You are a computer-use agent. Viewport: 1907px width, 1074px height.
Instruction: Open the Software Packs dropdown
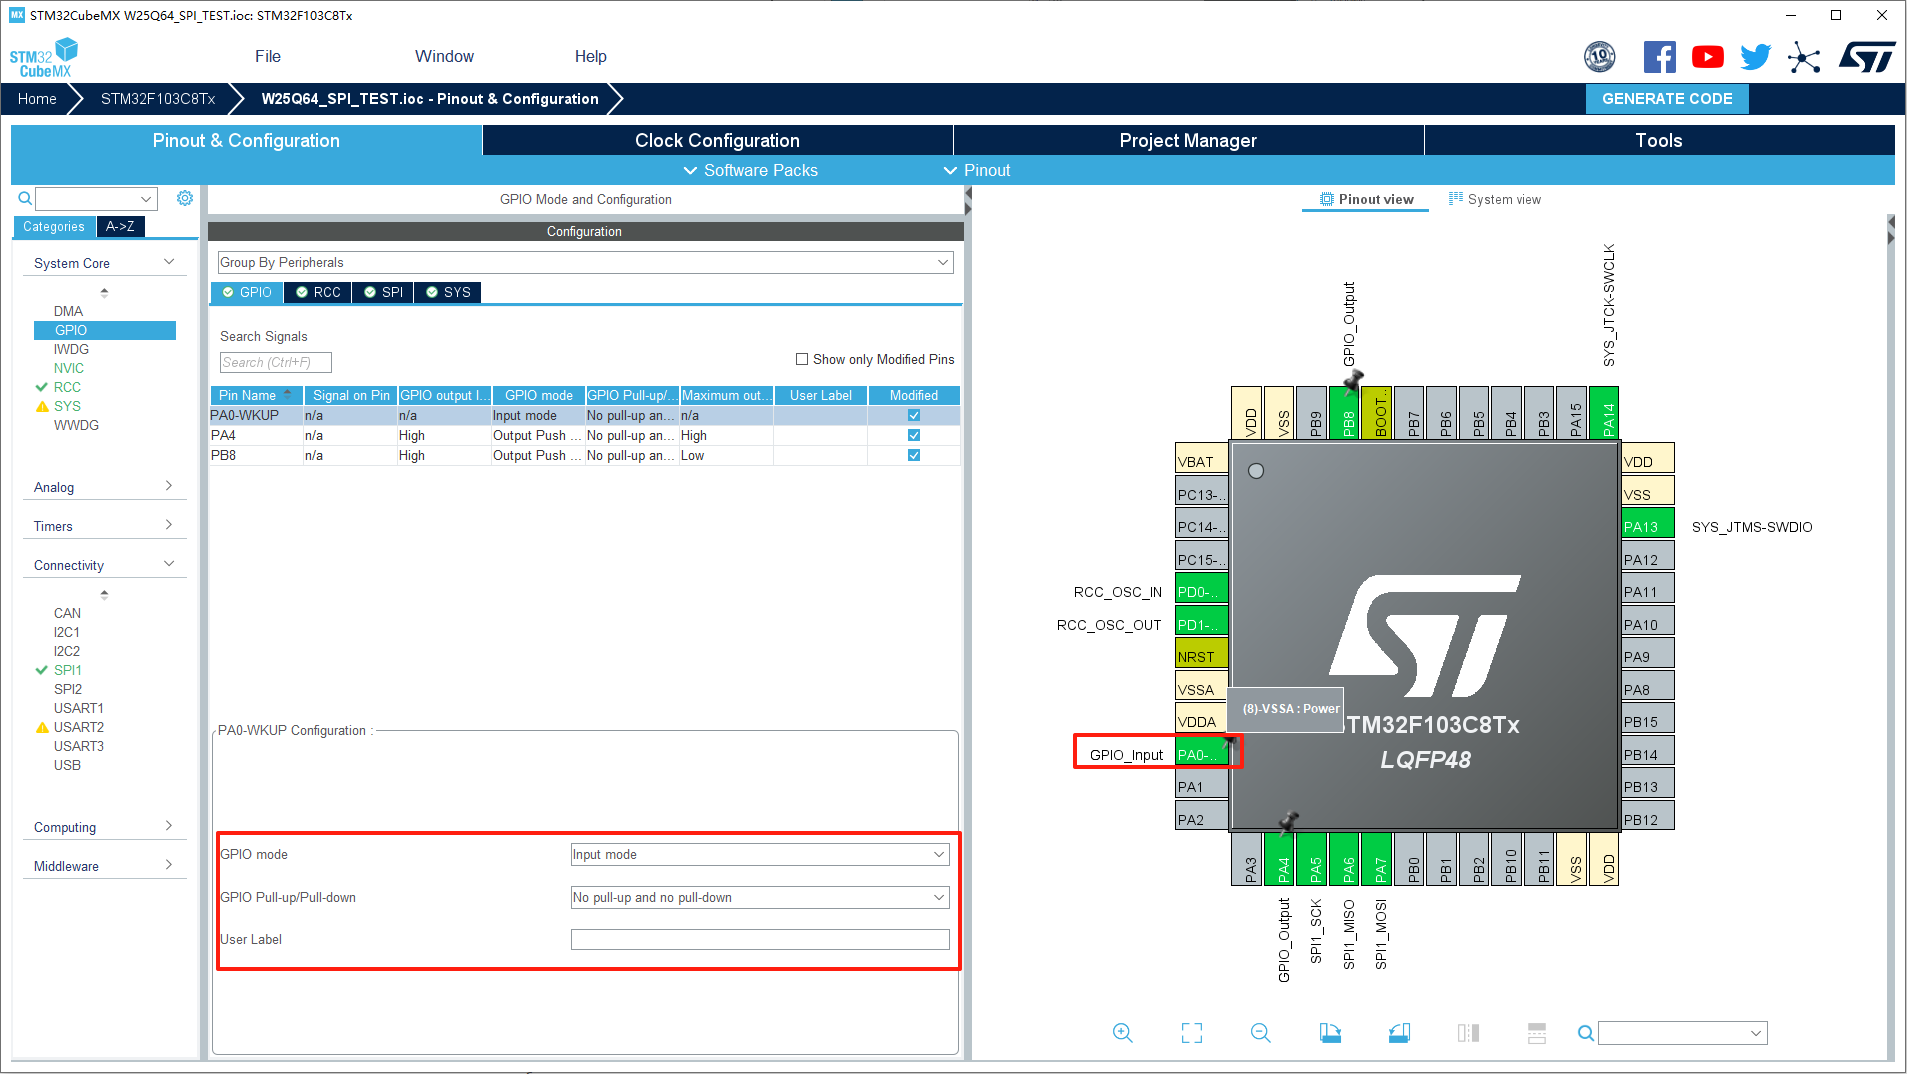(751, 170)
